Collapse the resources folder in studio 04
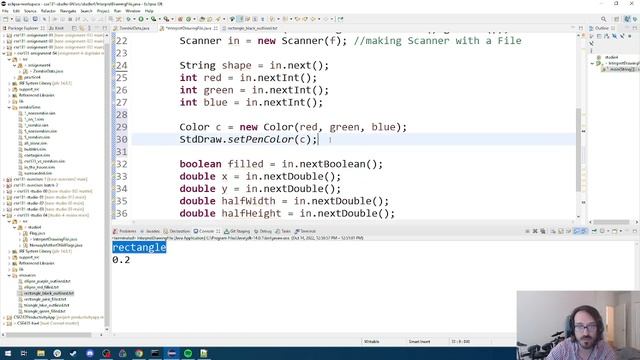 9,276
